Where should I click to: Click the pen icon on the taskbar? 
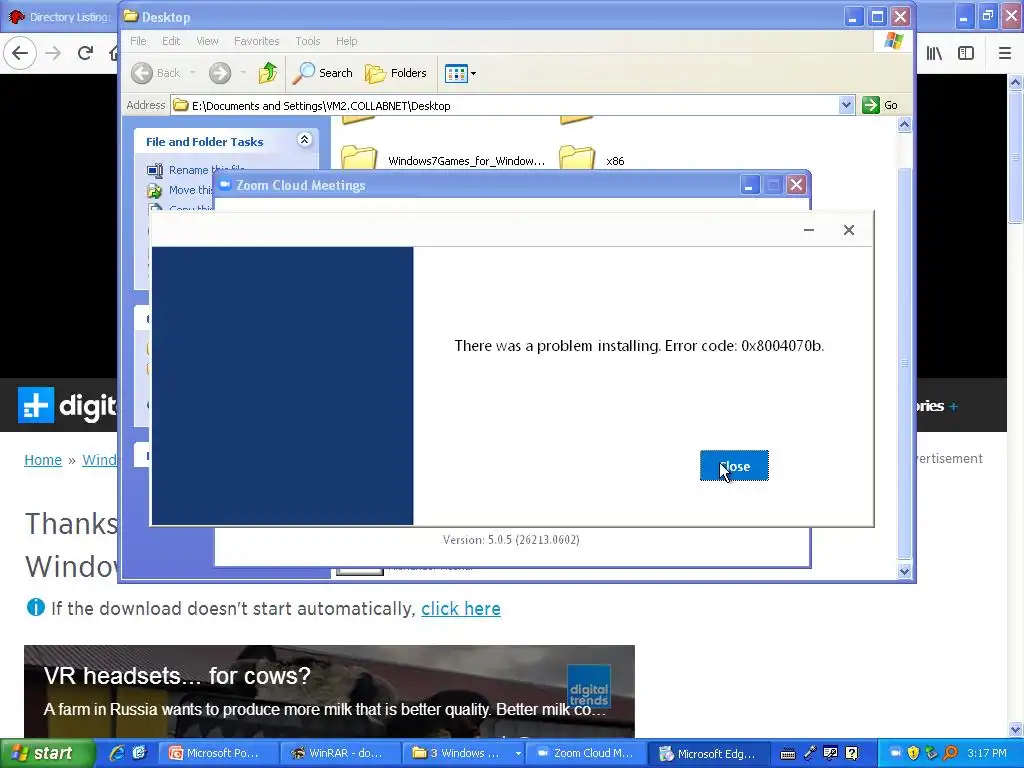(810, 754)
